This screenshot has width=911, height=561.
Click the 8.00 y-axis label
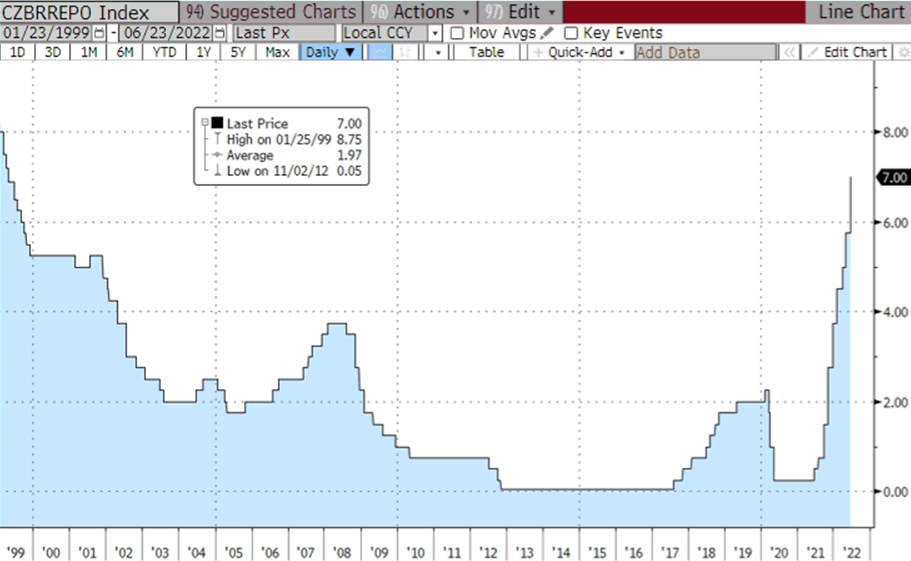[x=895, y=132]
